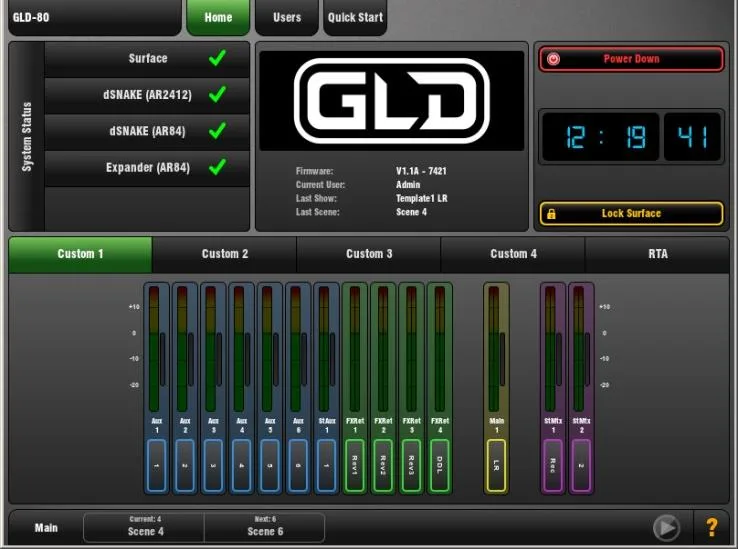Click the Last Scene value Scene 4
Screen dimensions: 738x549
point(411,212)
